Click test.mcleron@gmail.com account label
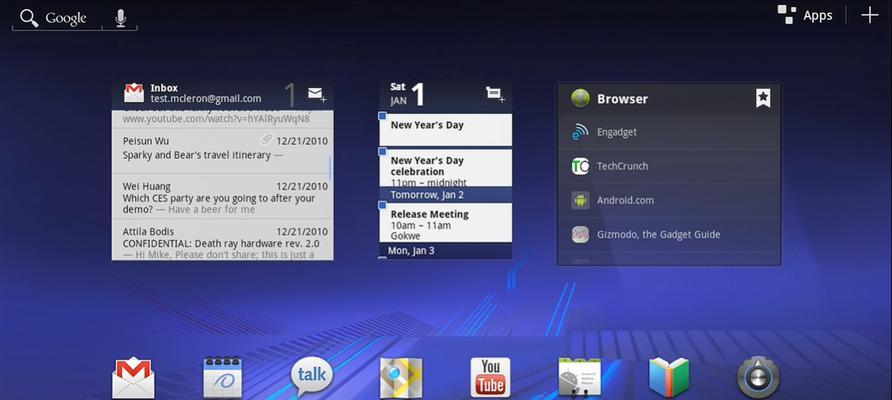The width and height of the screenshot is (892, 400). point(206,98)
